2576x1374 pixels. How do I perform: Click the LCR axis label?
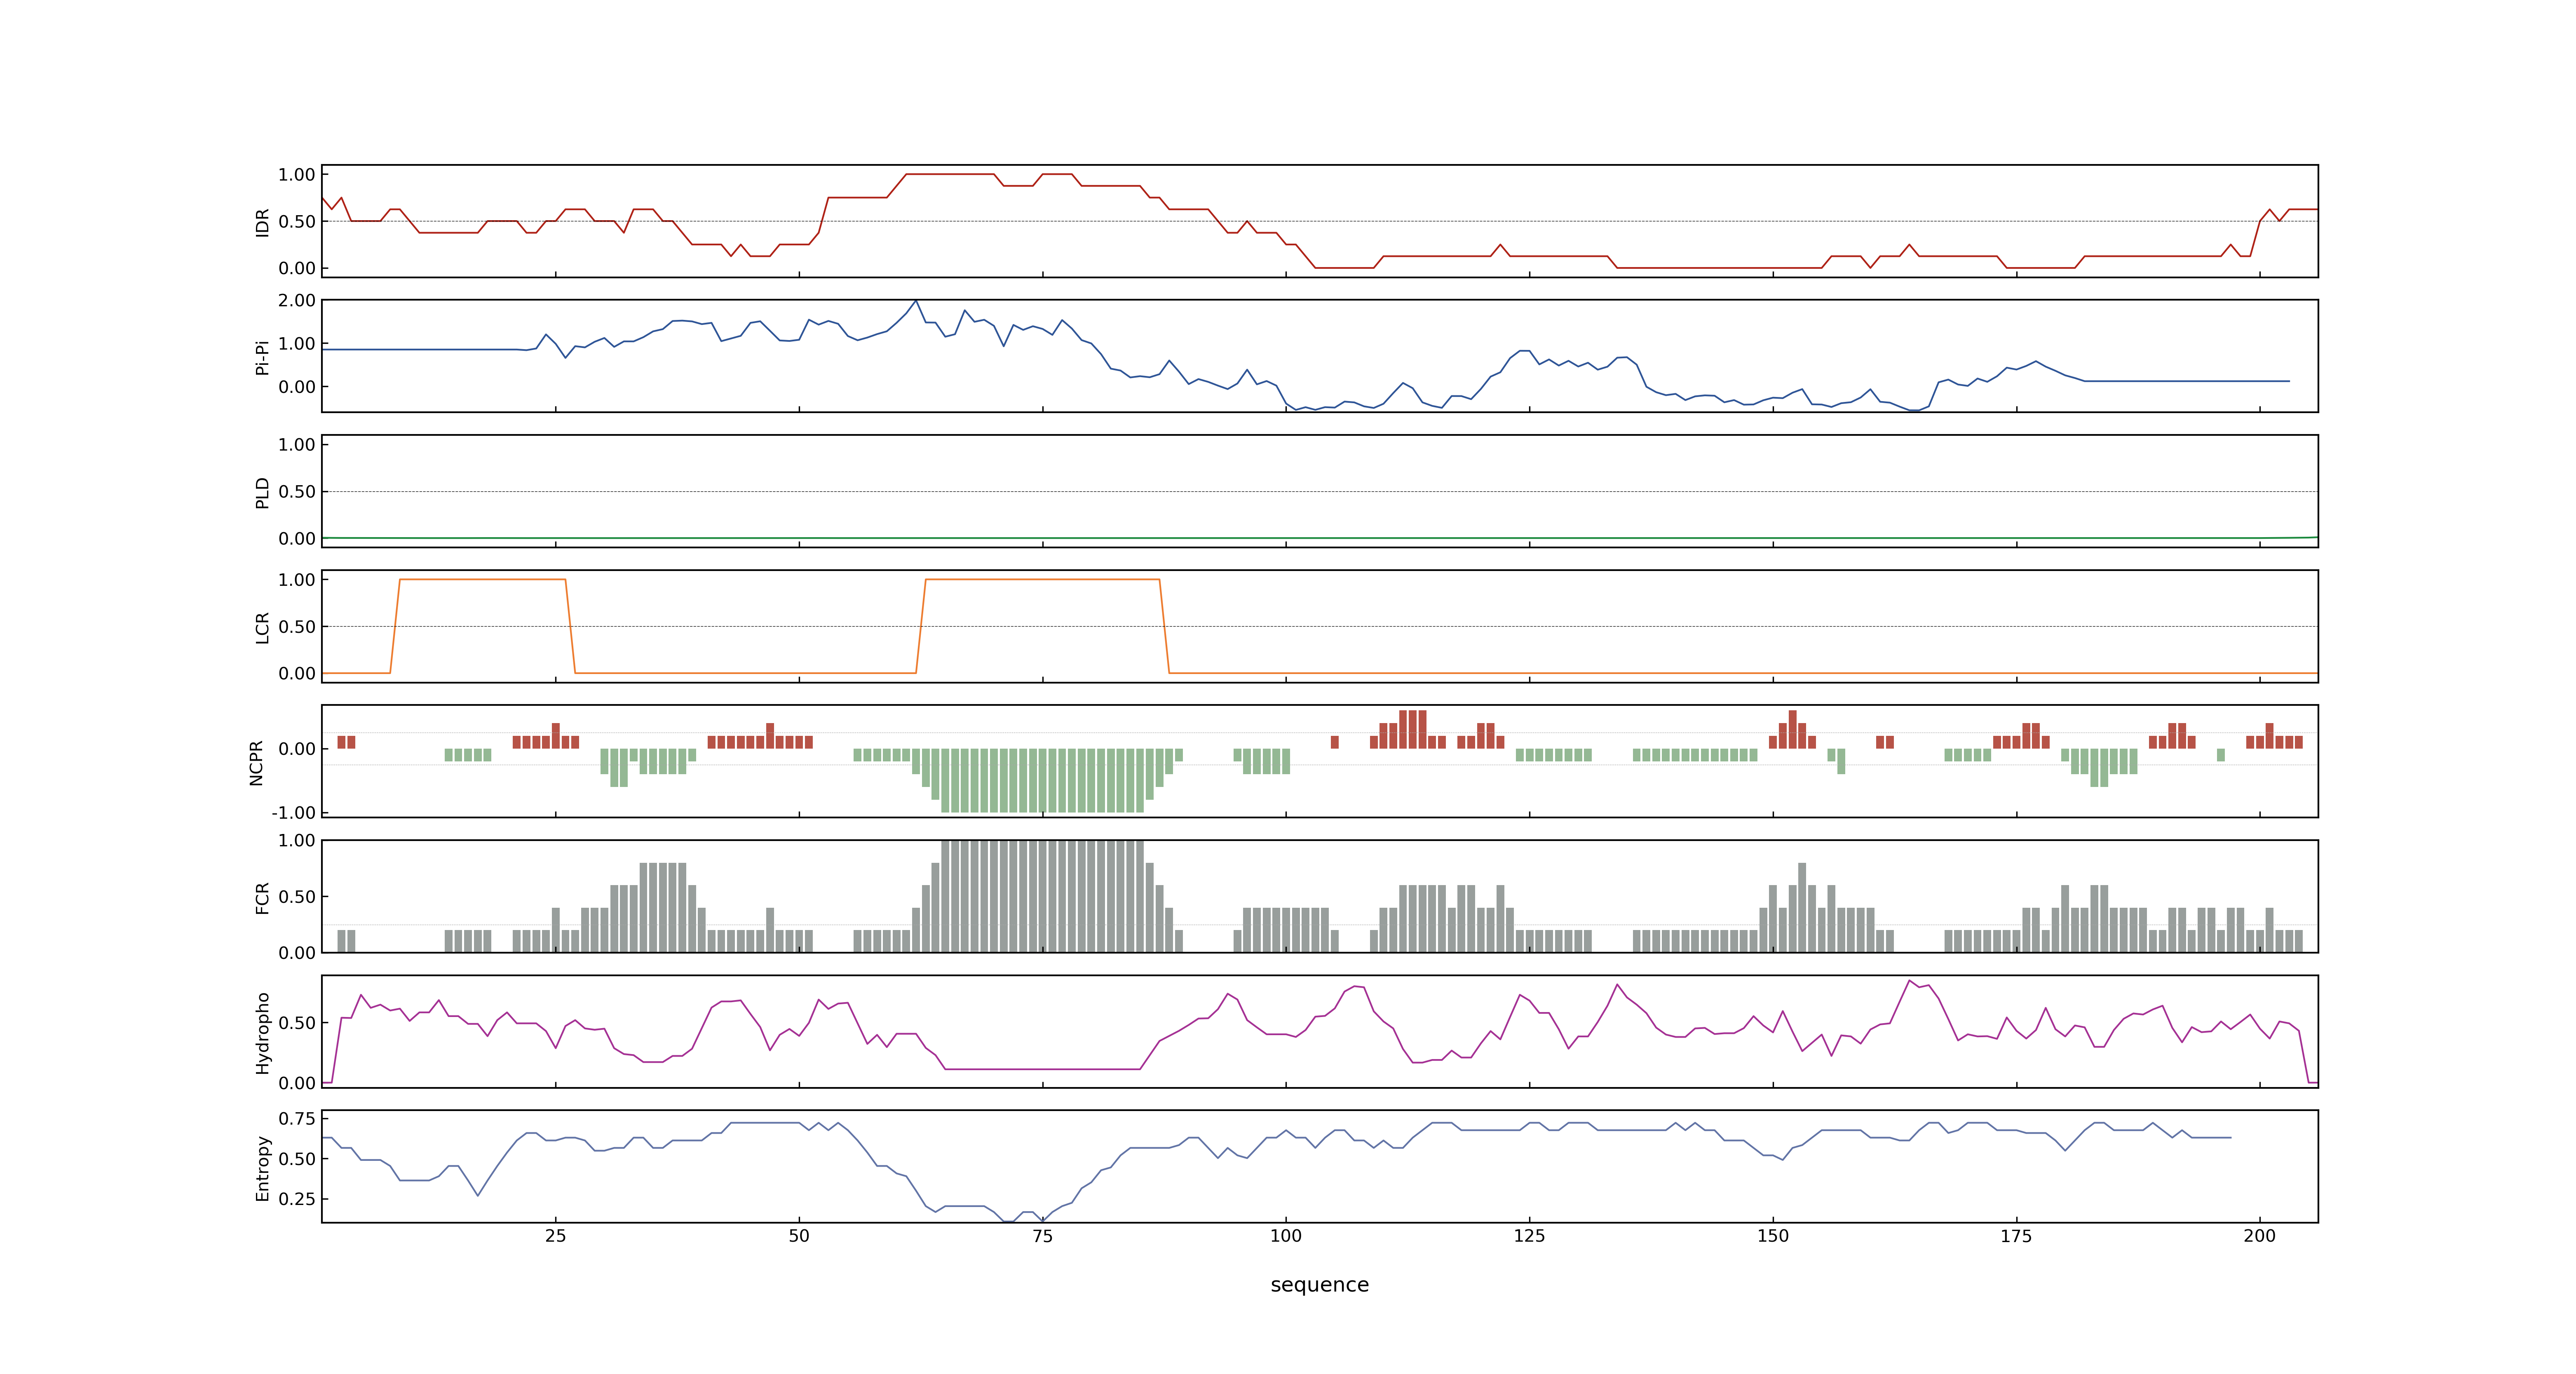262,627
